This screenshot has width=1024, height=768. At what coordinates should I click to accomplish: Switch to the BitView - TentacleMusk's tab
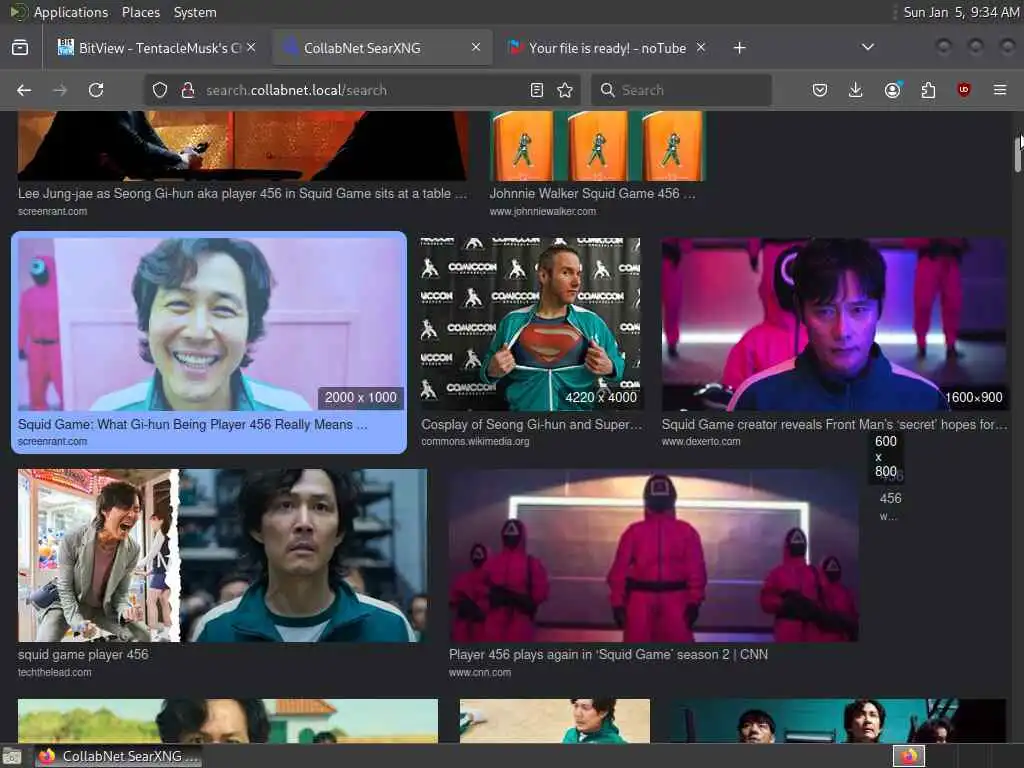tap(157, 48)
